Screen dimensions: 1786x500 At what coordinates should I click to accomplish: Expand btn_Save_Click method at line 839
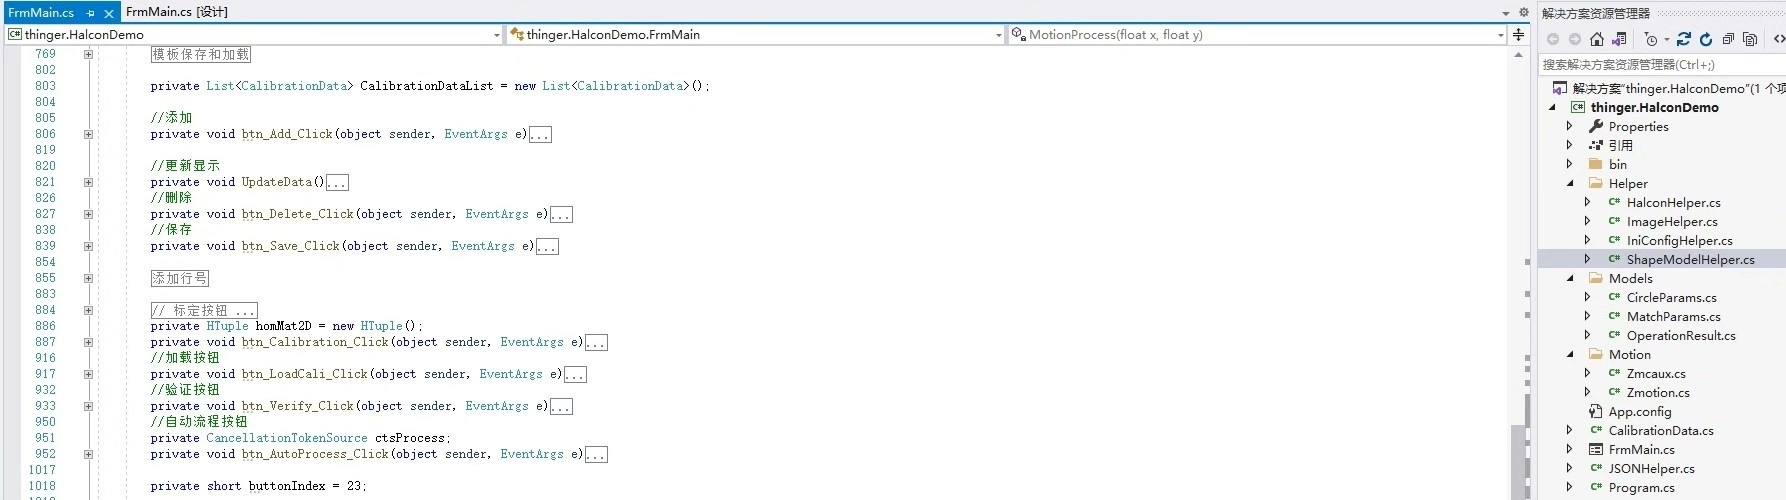pyautogui.click(x=88, y=246)
